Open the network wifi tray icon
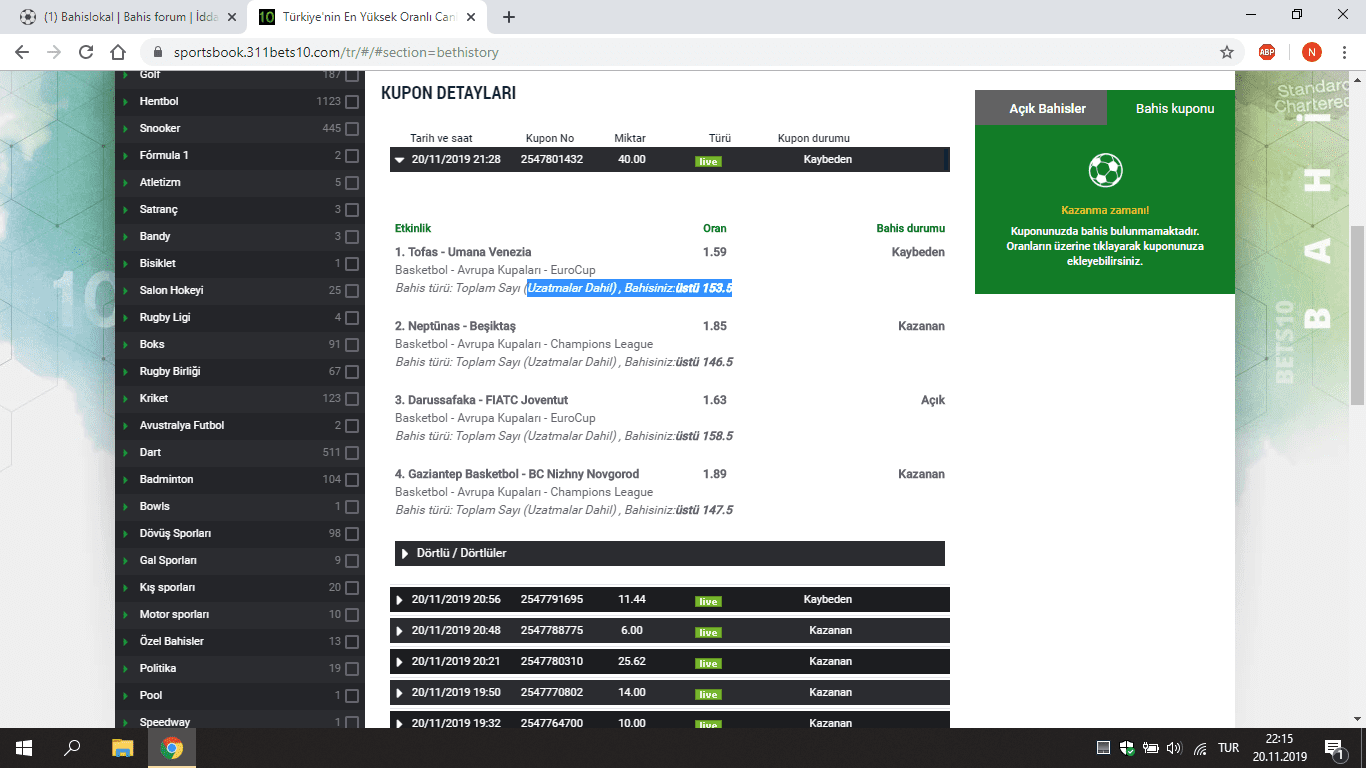This screenshot has width=1366, height=768. [x=1200, y=747]
